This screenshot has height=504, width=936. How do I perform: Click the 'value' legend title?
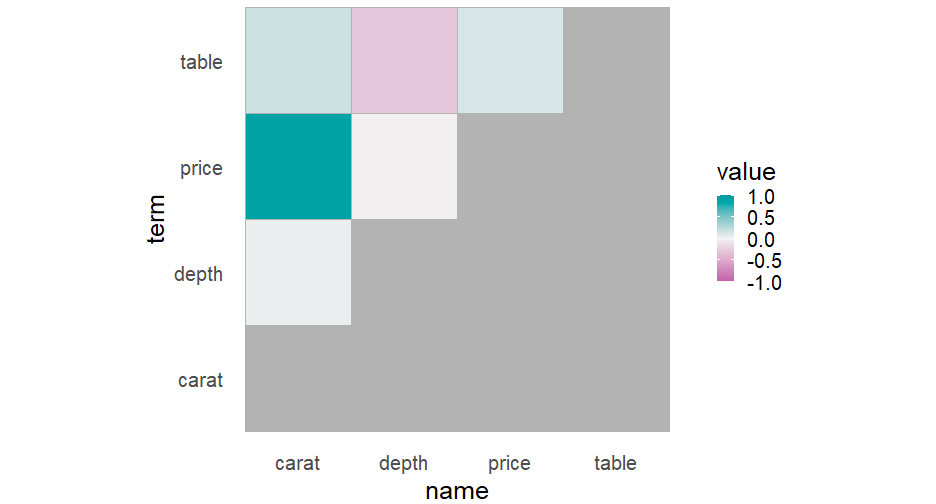(746, 172)
